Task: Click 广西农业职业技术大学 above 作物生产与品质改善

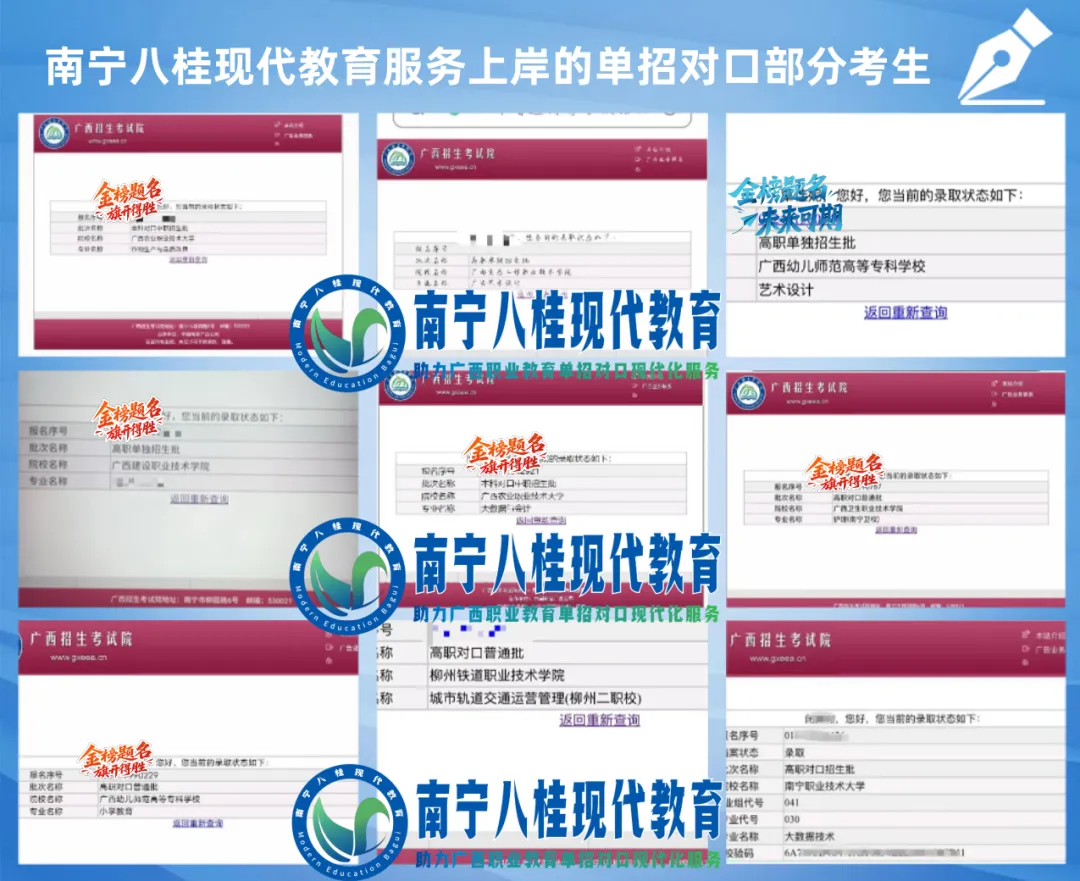Action: pyautogui.click(x=163, y=238)
